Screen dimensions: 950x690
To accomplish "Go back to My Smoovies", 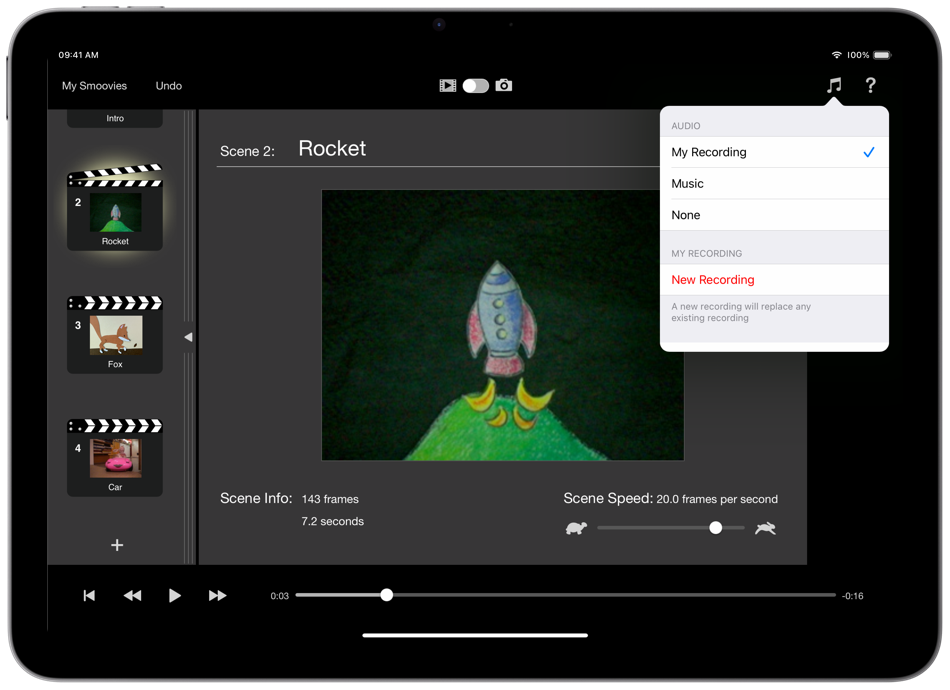I will coord(95,86).
